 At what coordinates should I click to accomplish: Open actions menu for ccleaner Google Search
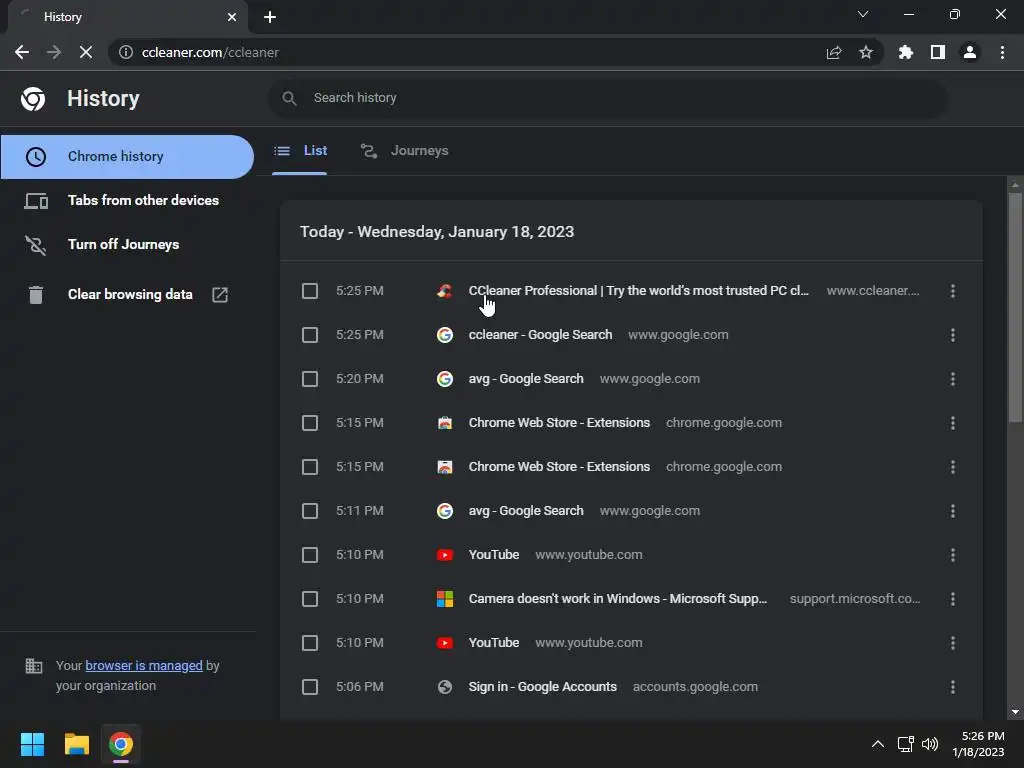click(x=953, y=335)
